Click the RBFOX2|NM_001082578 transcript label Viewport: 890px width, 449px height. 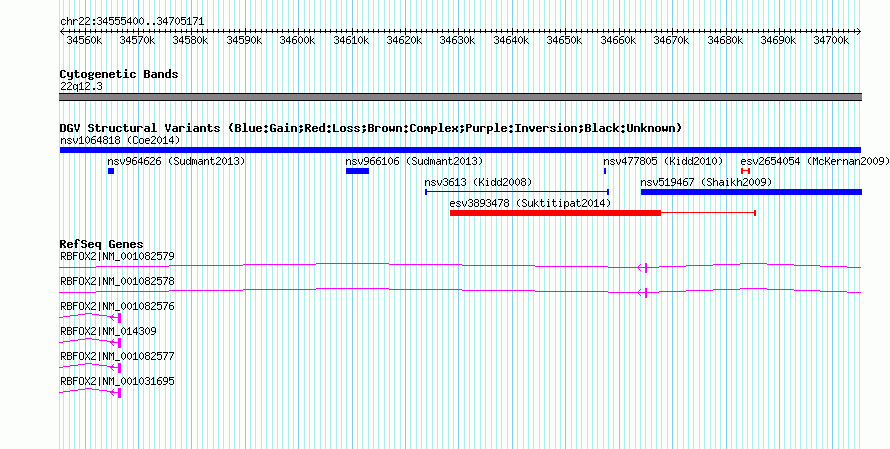click(117, 282)
